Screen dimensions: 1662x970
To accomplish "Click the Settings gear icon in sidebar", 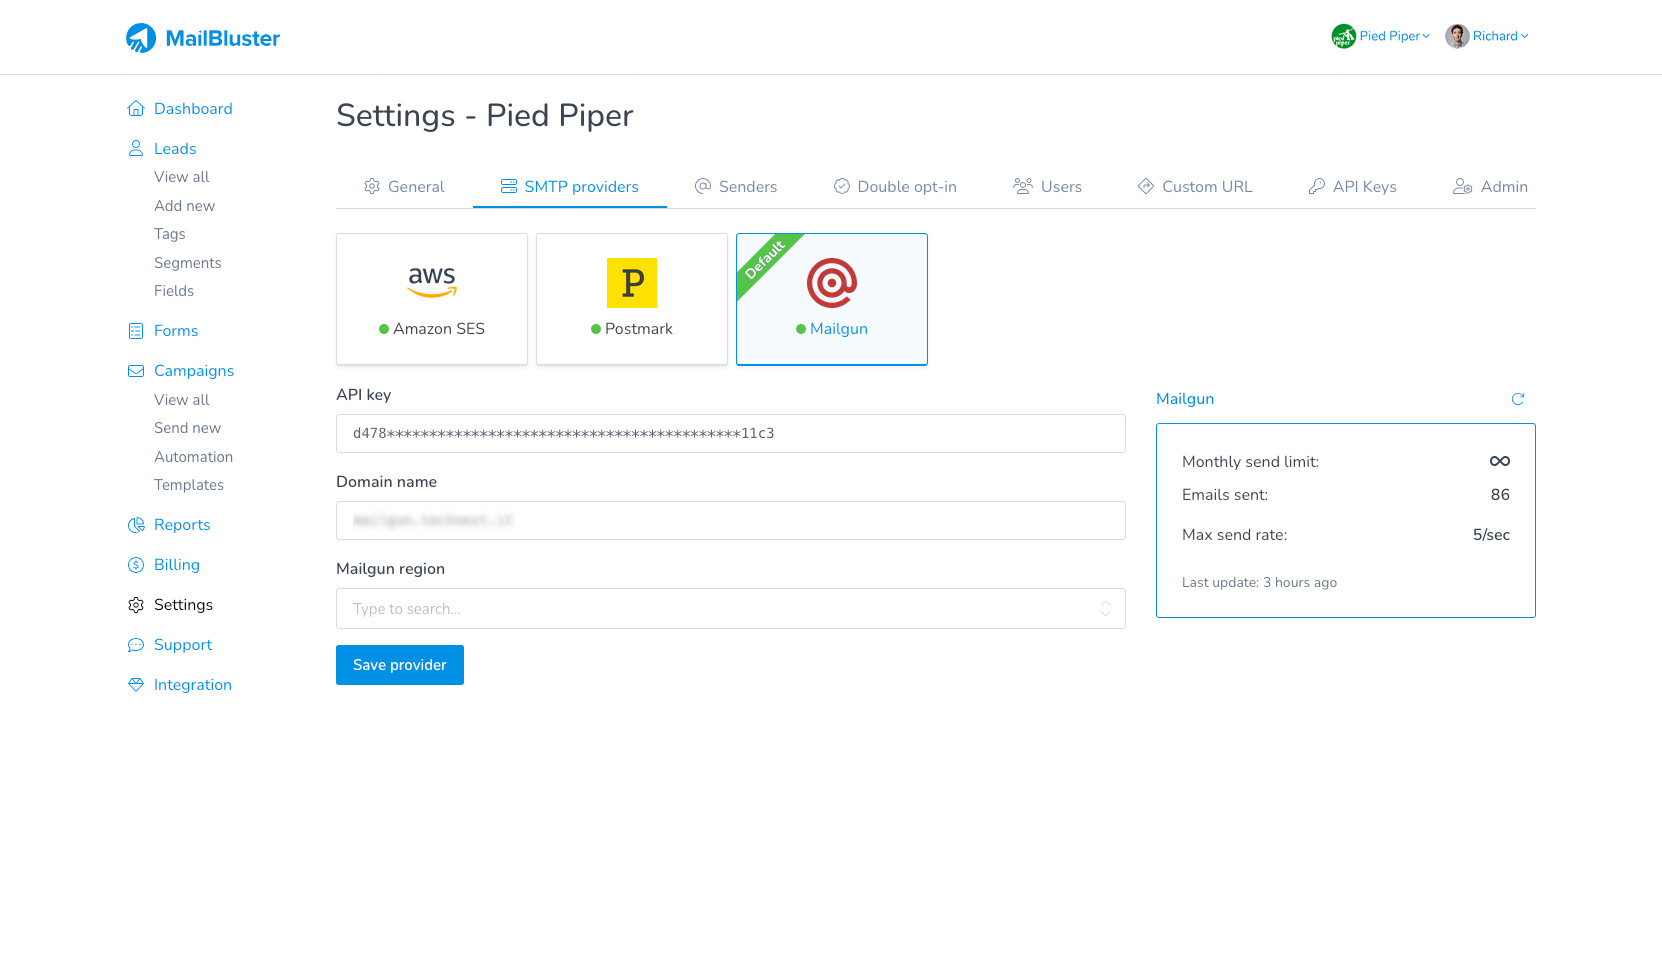I will [136, 604].
